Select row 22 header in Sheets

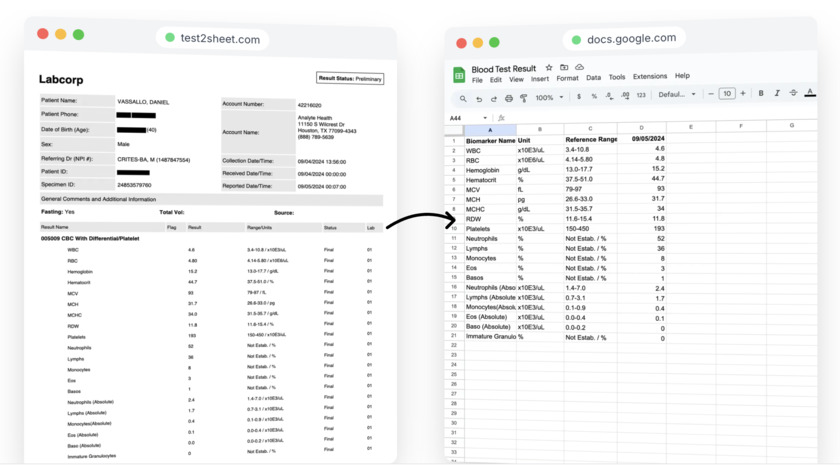click(454, 345)
